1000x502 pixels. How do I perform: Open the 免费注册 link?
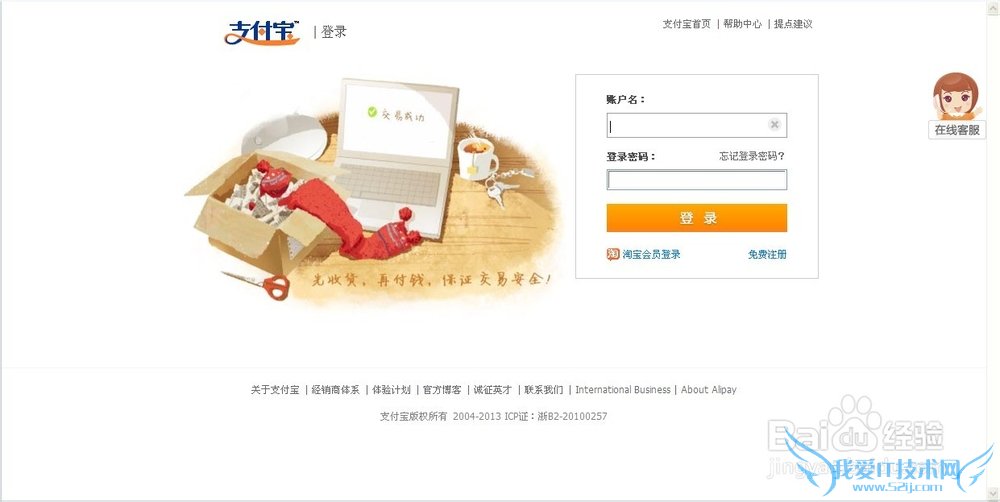pos(767,255)
